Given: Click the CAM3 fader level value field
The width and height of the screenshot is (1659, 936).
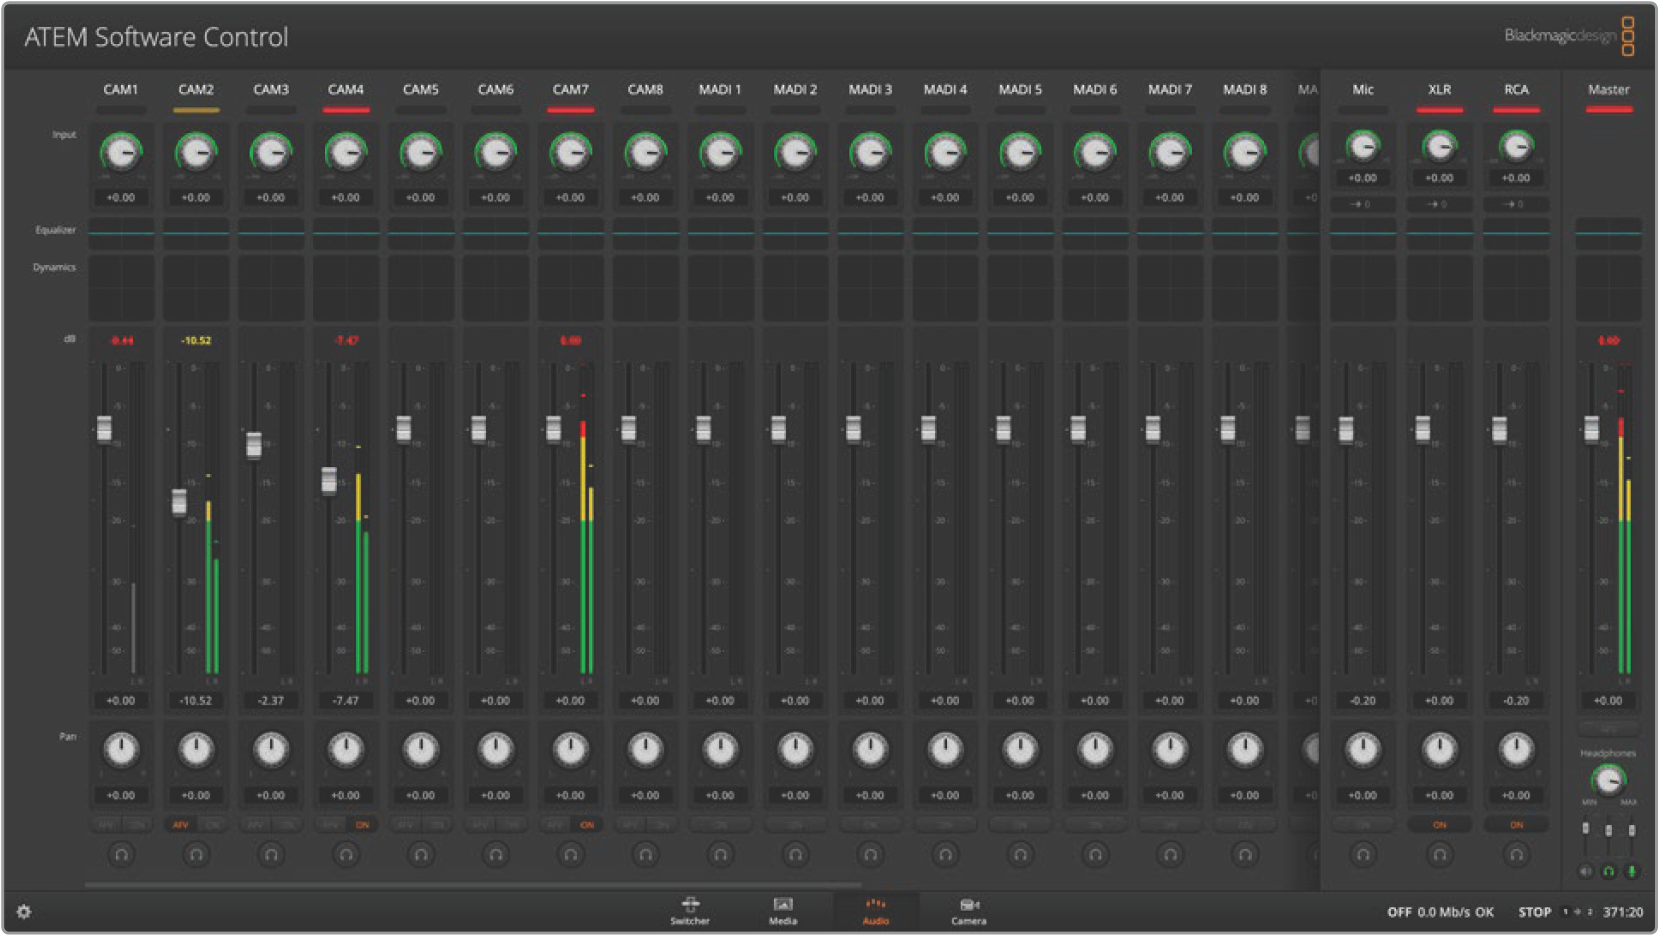Looking at the screenshot, I should tap(270, 701).
